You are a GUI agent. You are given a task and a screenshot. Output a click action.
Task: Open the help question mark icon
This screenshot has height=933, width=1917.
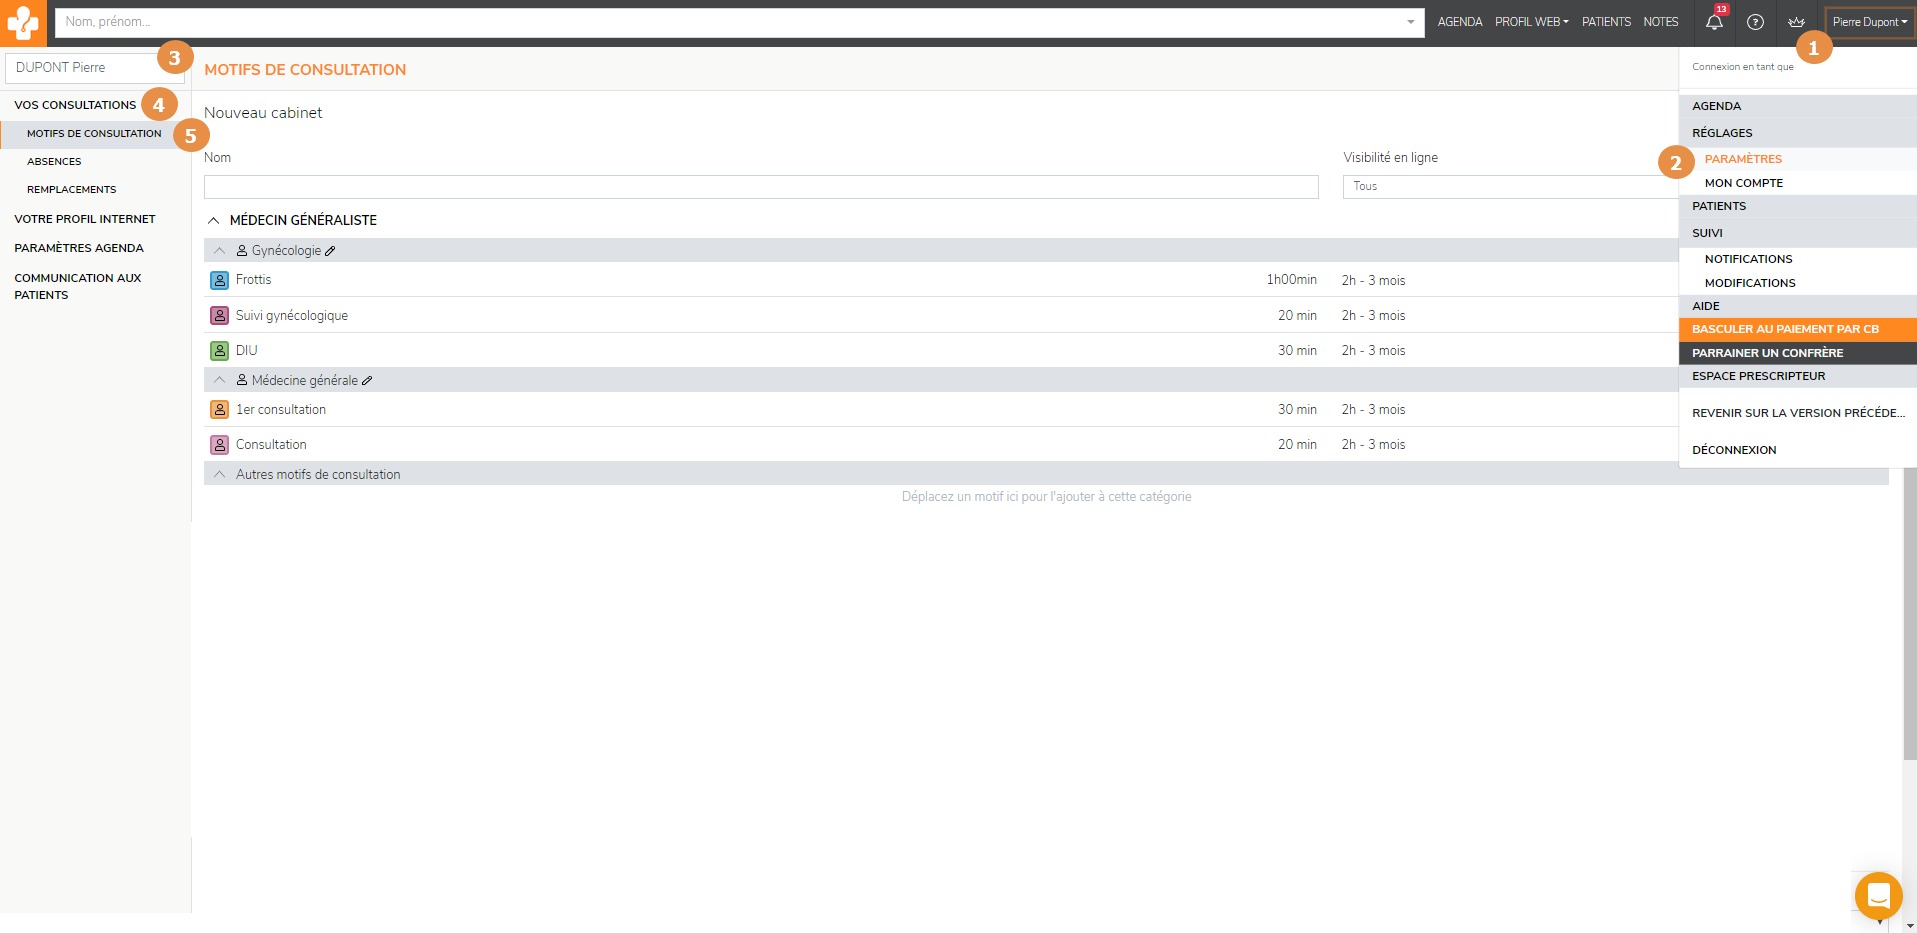pyautogui.click(x=1755, y=22)
